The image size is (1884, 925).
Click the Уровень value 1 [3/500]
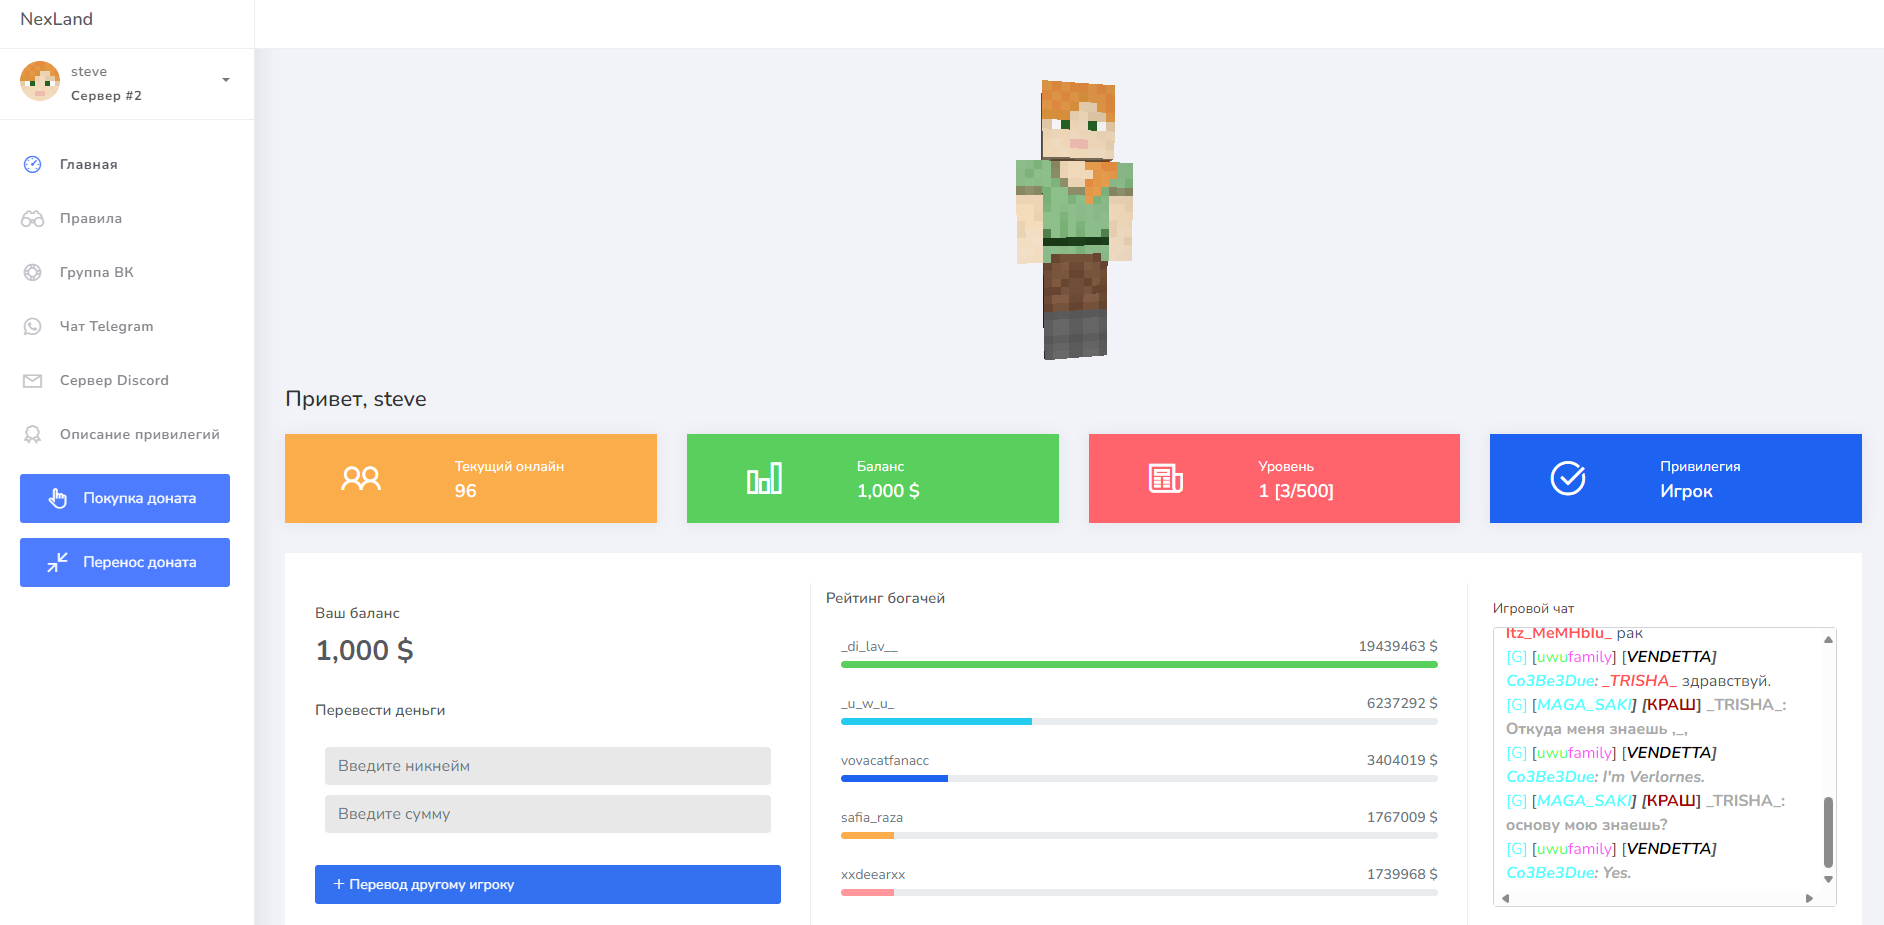tap(1296, 491)
